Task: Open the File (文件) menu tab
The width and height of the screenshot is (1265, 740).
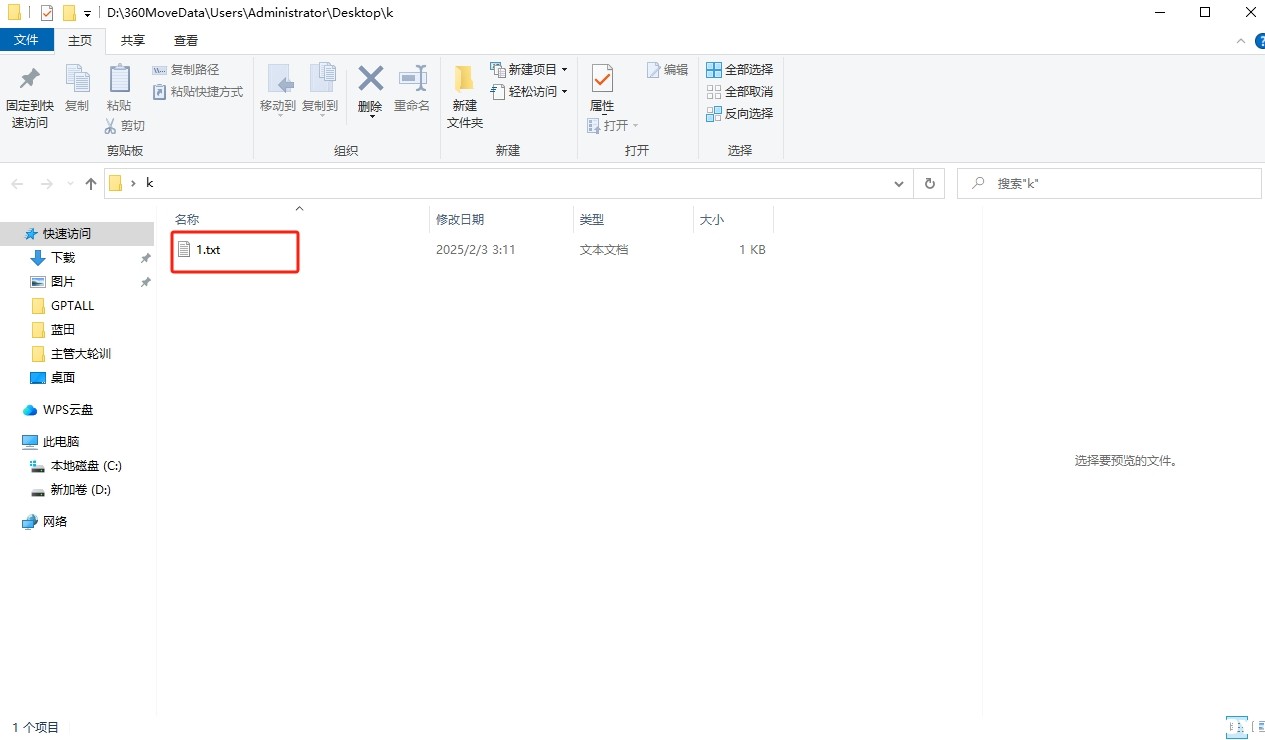Action: coord(27,40)
